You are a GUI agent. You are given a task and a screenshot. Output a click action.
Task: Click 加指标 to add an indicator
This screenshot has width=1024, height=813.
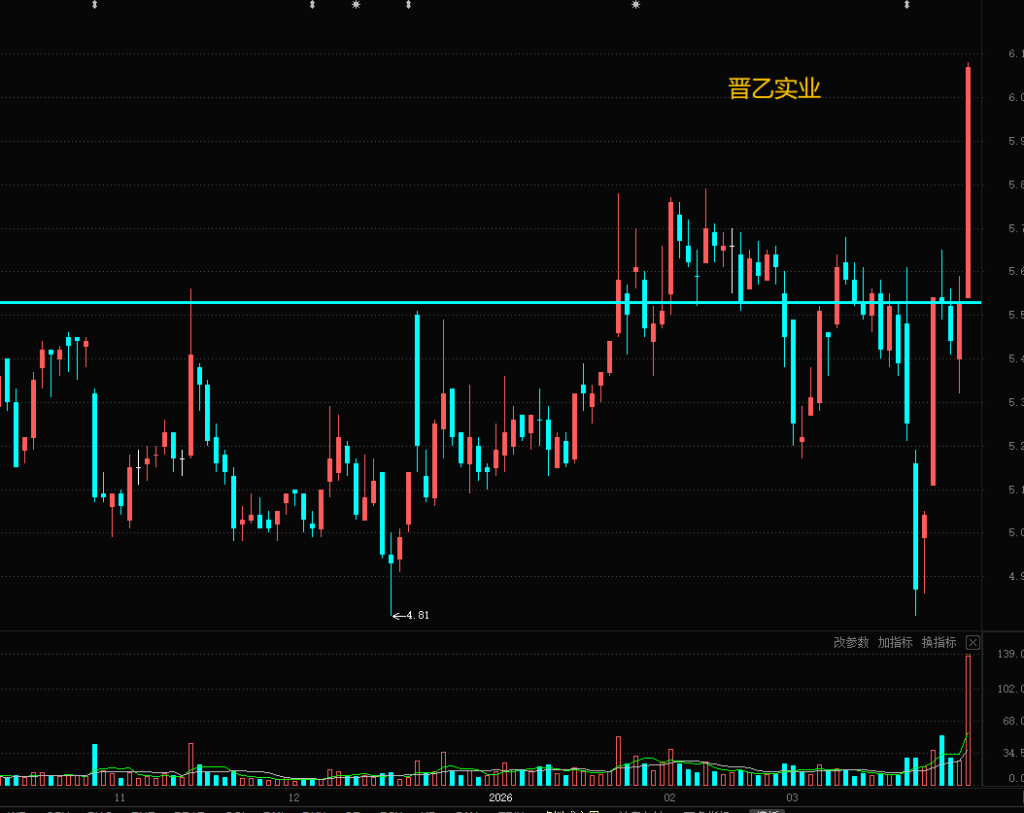point(895,642)
